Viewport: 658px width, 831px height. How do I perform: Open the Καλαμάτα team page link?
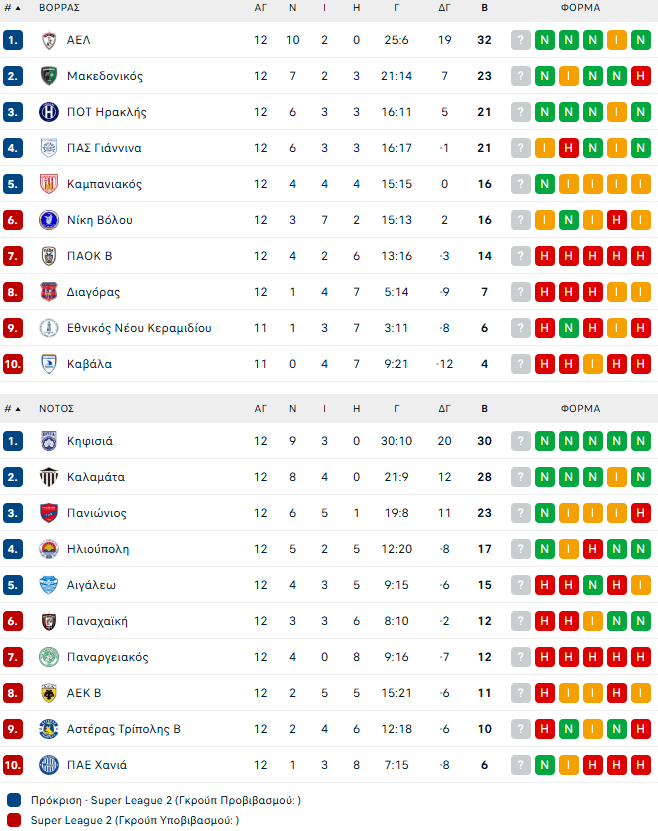(x=95, y=477)
